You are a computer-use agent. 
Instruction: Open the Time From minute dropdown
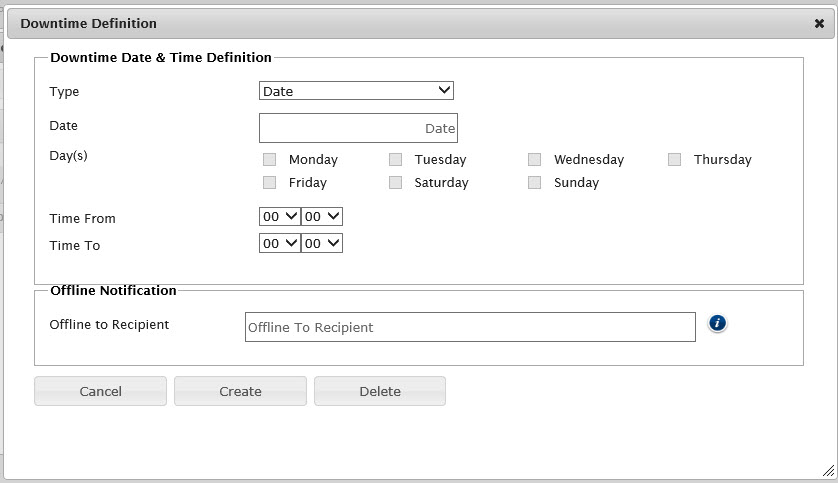(x=322, y=216)
